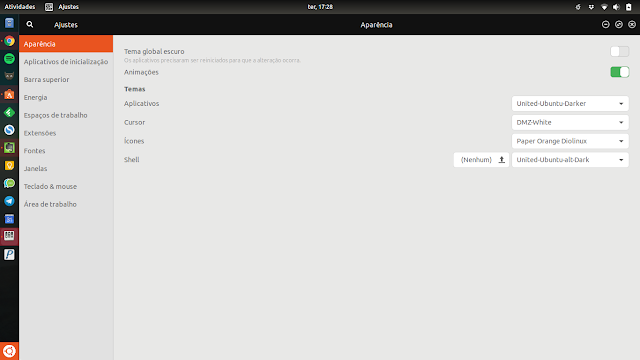640x360 pixels.
Task: Click the Cursor row label
Action: point(134,122)
